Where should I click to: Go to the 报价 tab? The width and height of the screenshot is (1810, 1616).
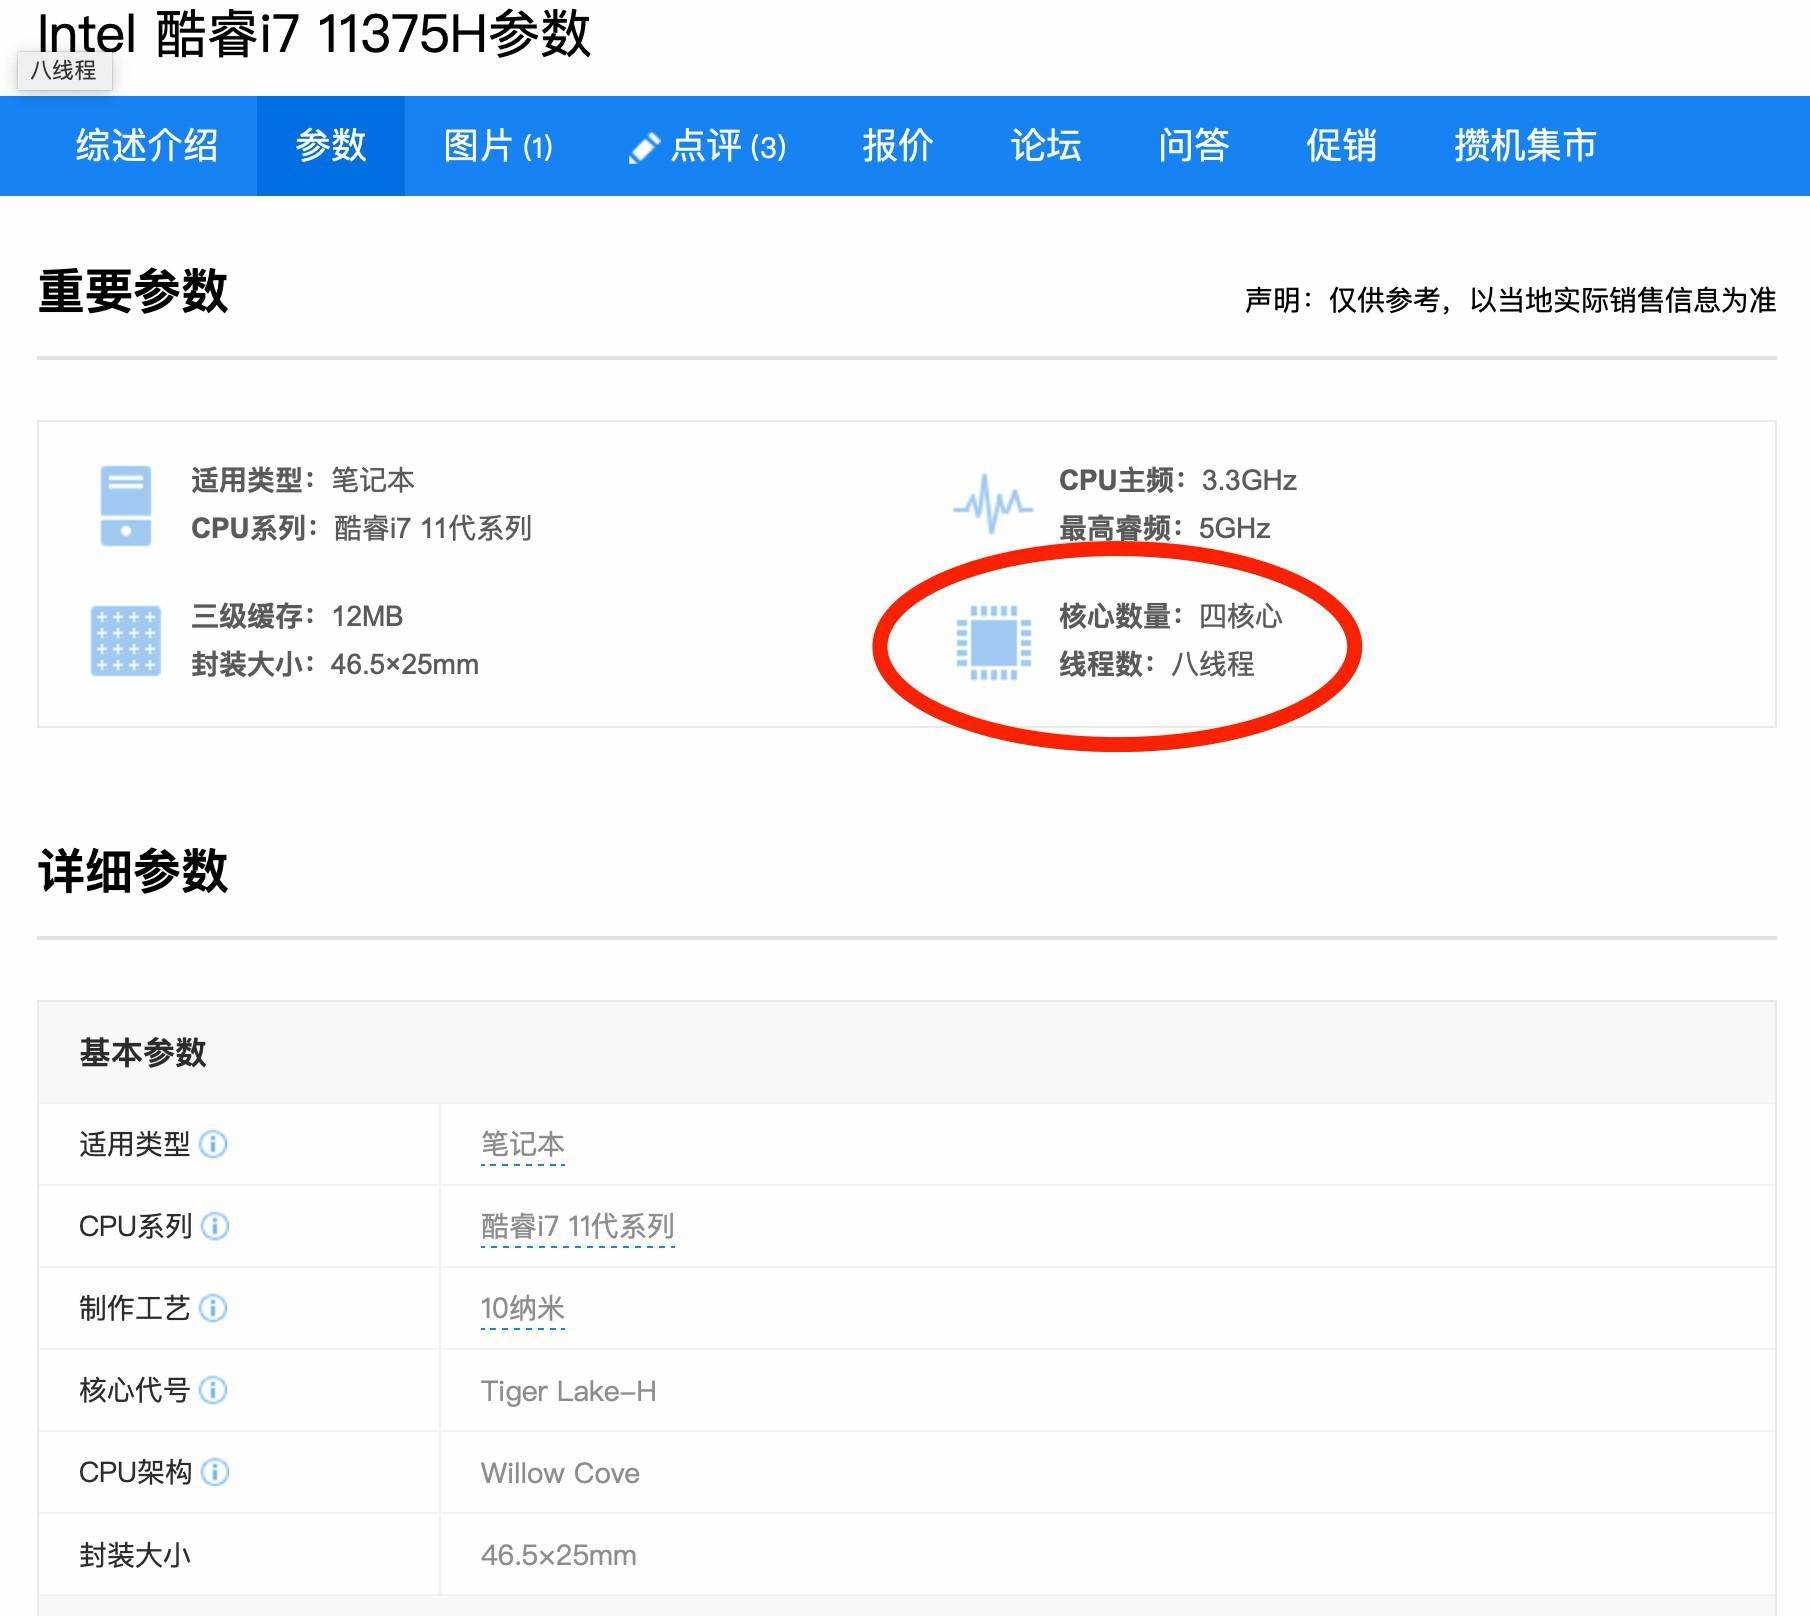[x=898, y=146]
